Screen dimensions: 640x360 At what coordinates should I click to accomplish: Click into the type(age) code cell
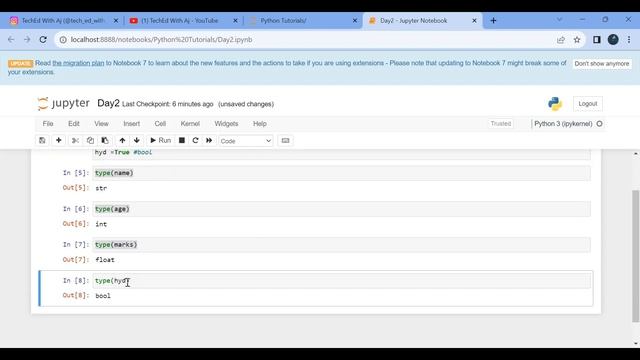pos(341,209)
